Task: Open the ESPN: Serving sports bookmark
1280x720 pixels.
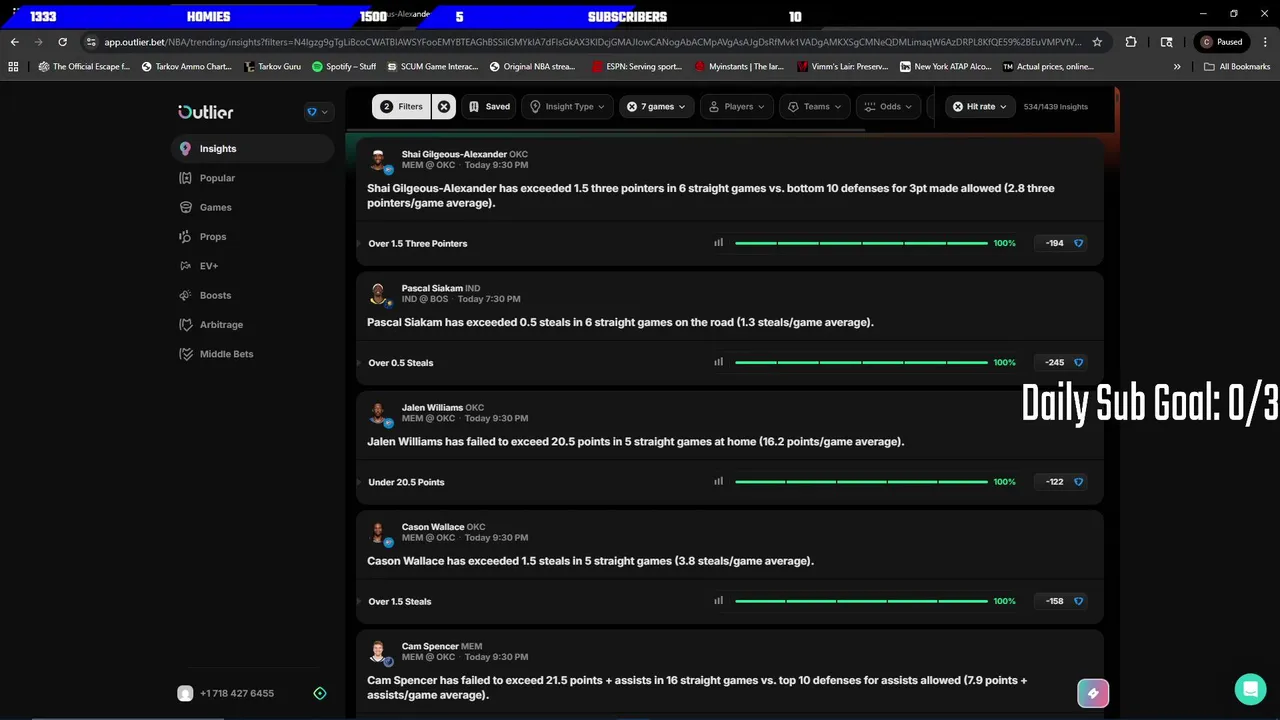Action: (x=637, y=67)
